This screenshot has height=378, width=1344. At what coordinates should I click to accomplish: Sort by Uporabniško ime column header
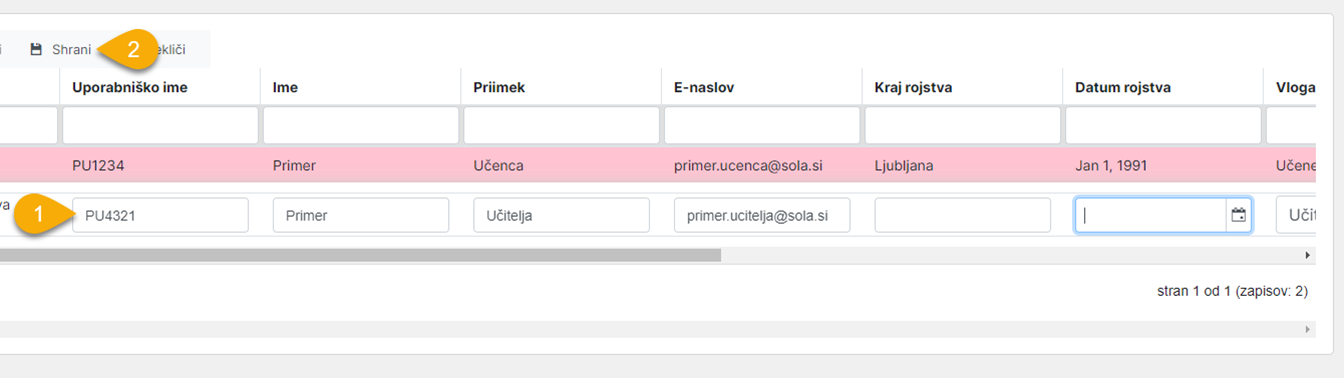coord(130,88)
